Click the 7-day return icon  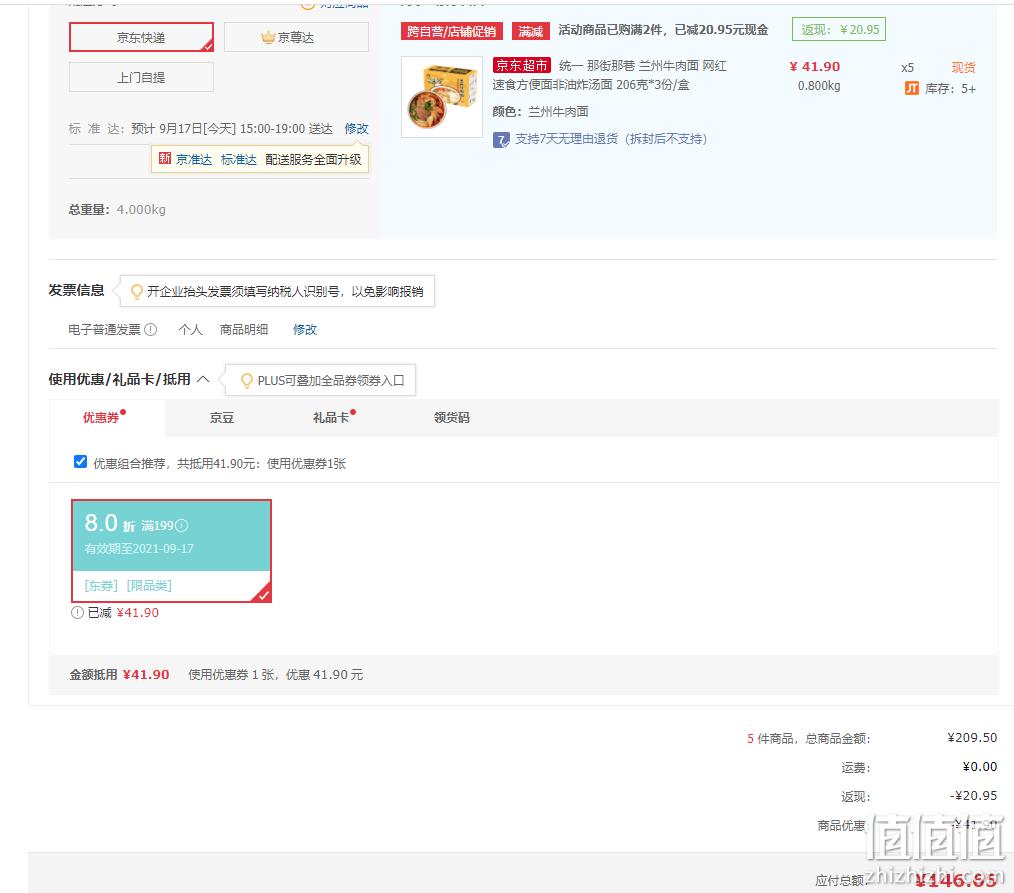pyautogui.click(x=501, y=140)
